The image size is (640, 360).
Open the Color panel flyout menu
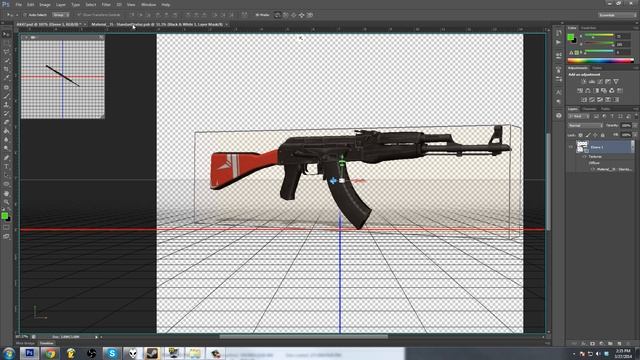(635, 28)
